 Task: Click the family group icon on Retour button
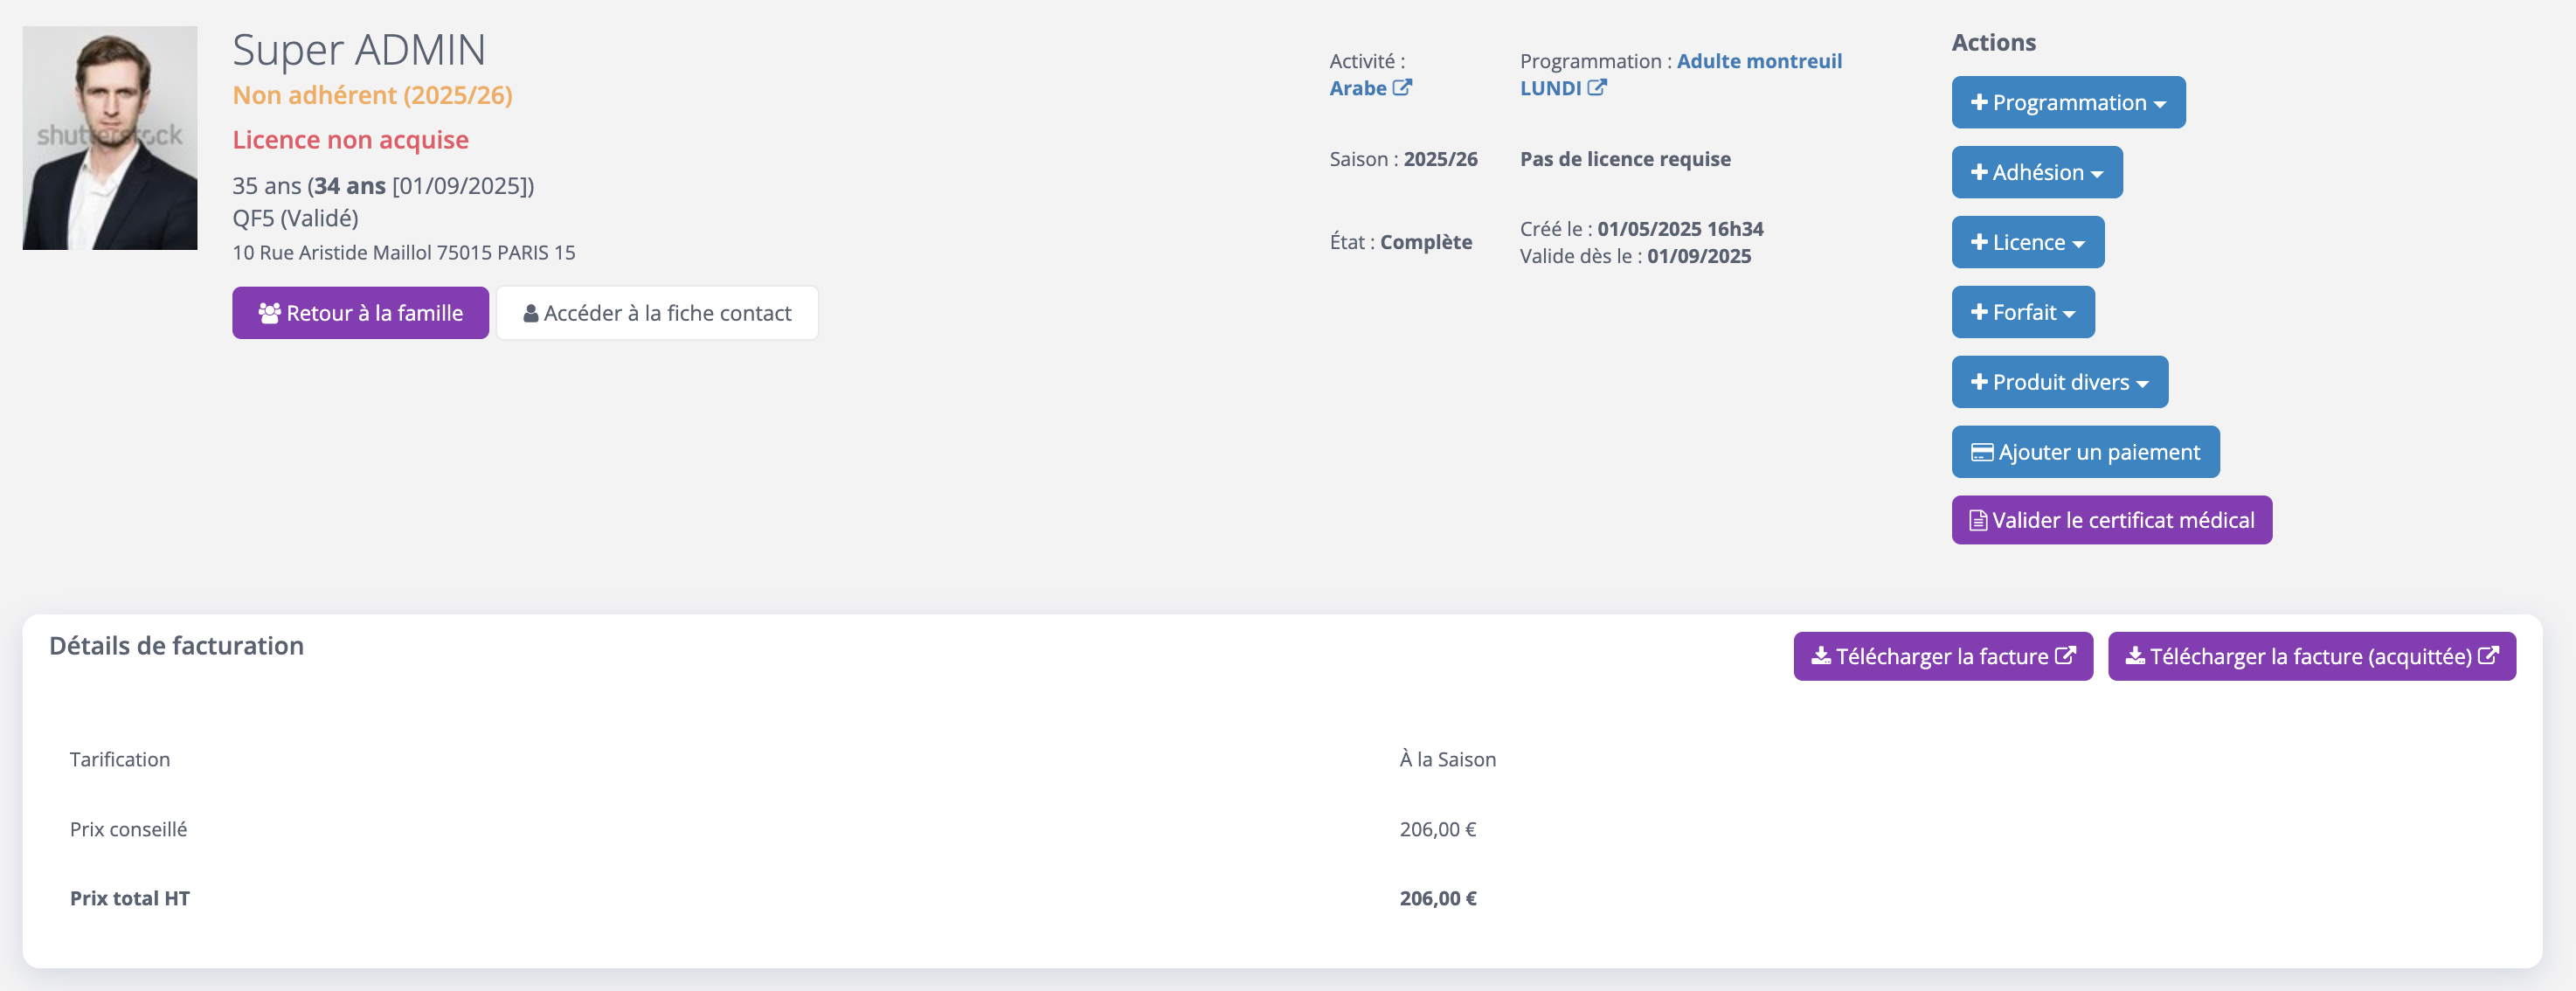click(x=269, y=313)
